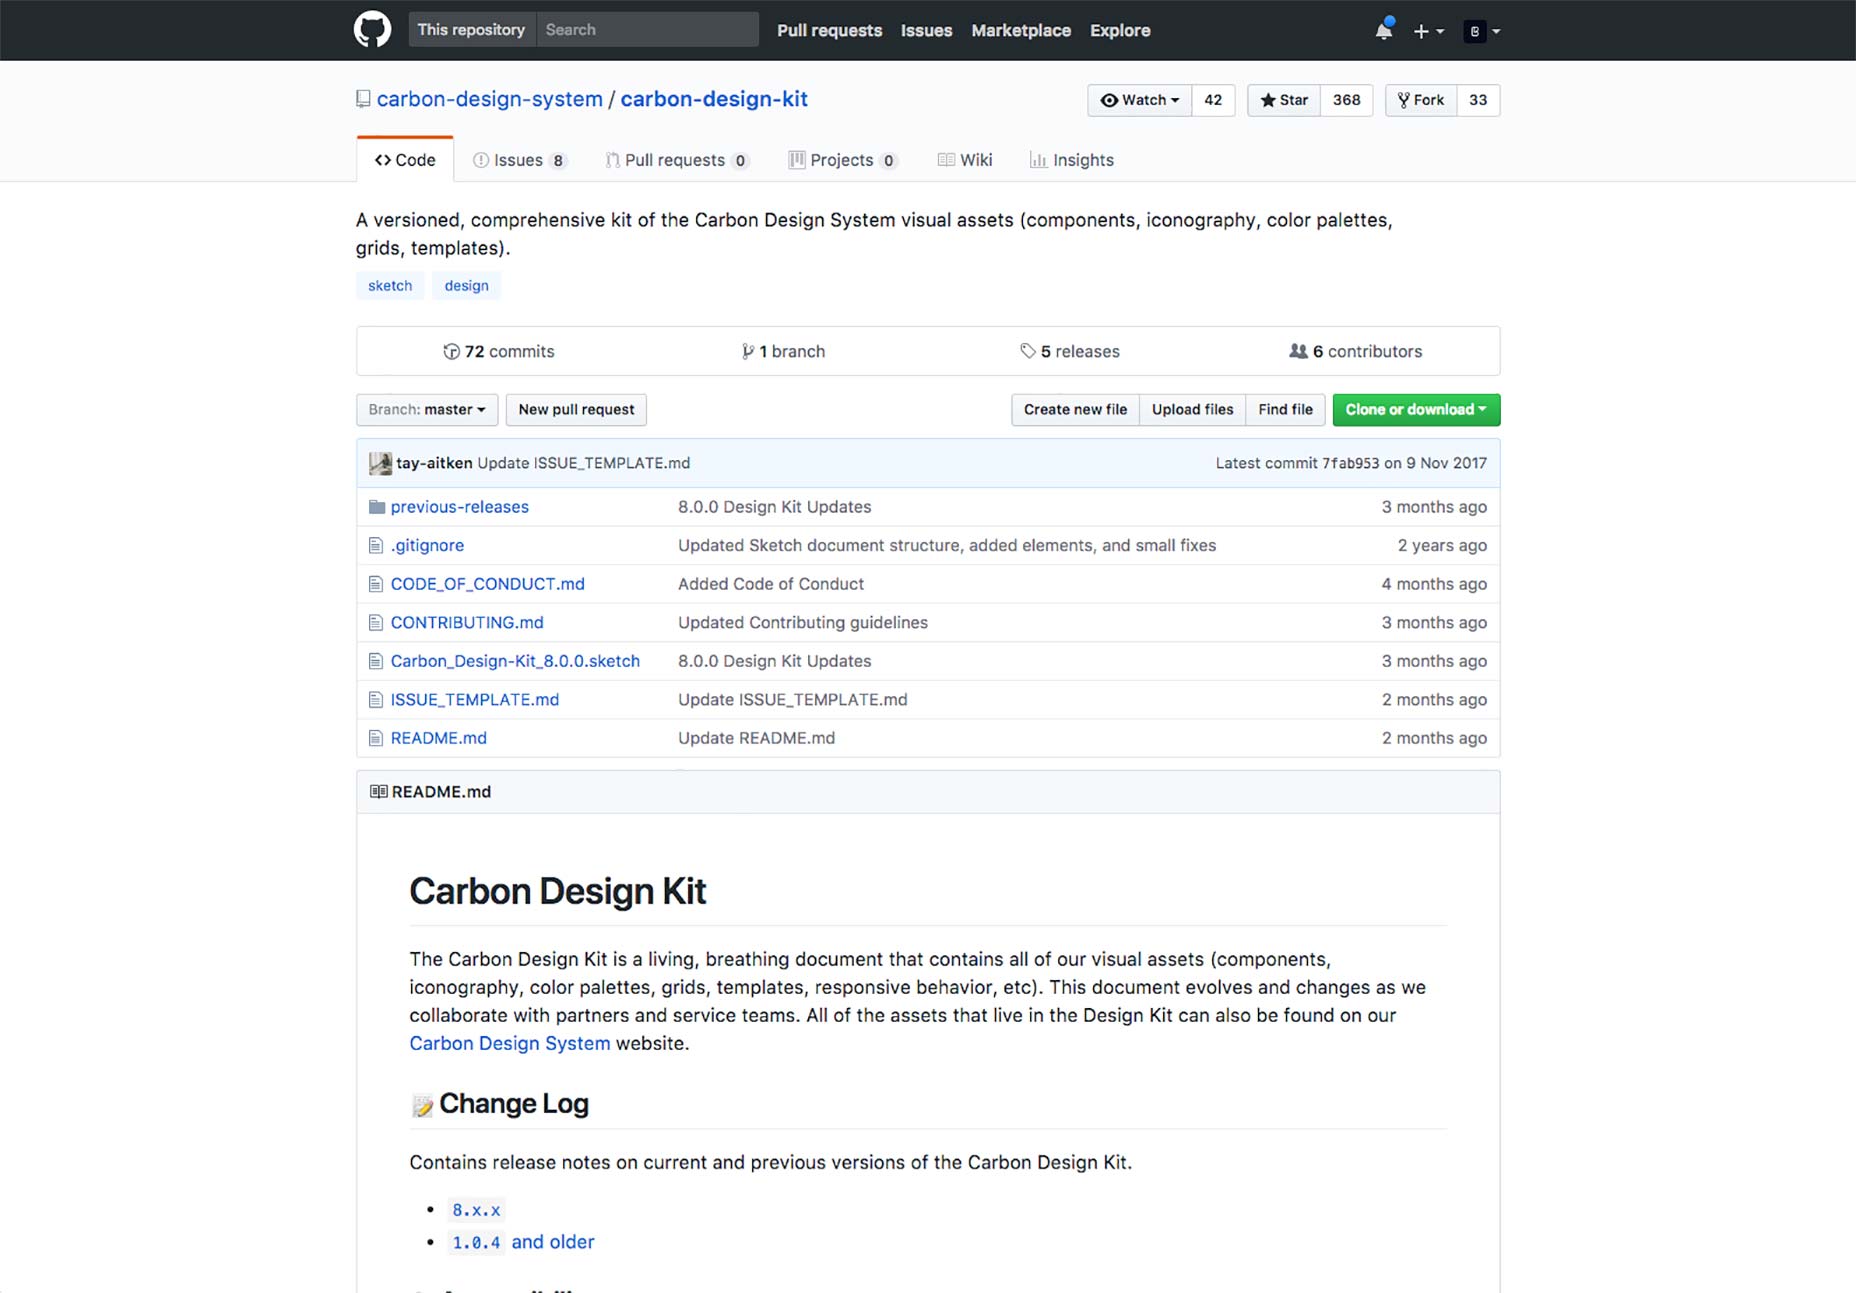Open the plus create-new dropdown

[x=1428, y=31]
